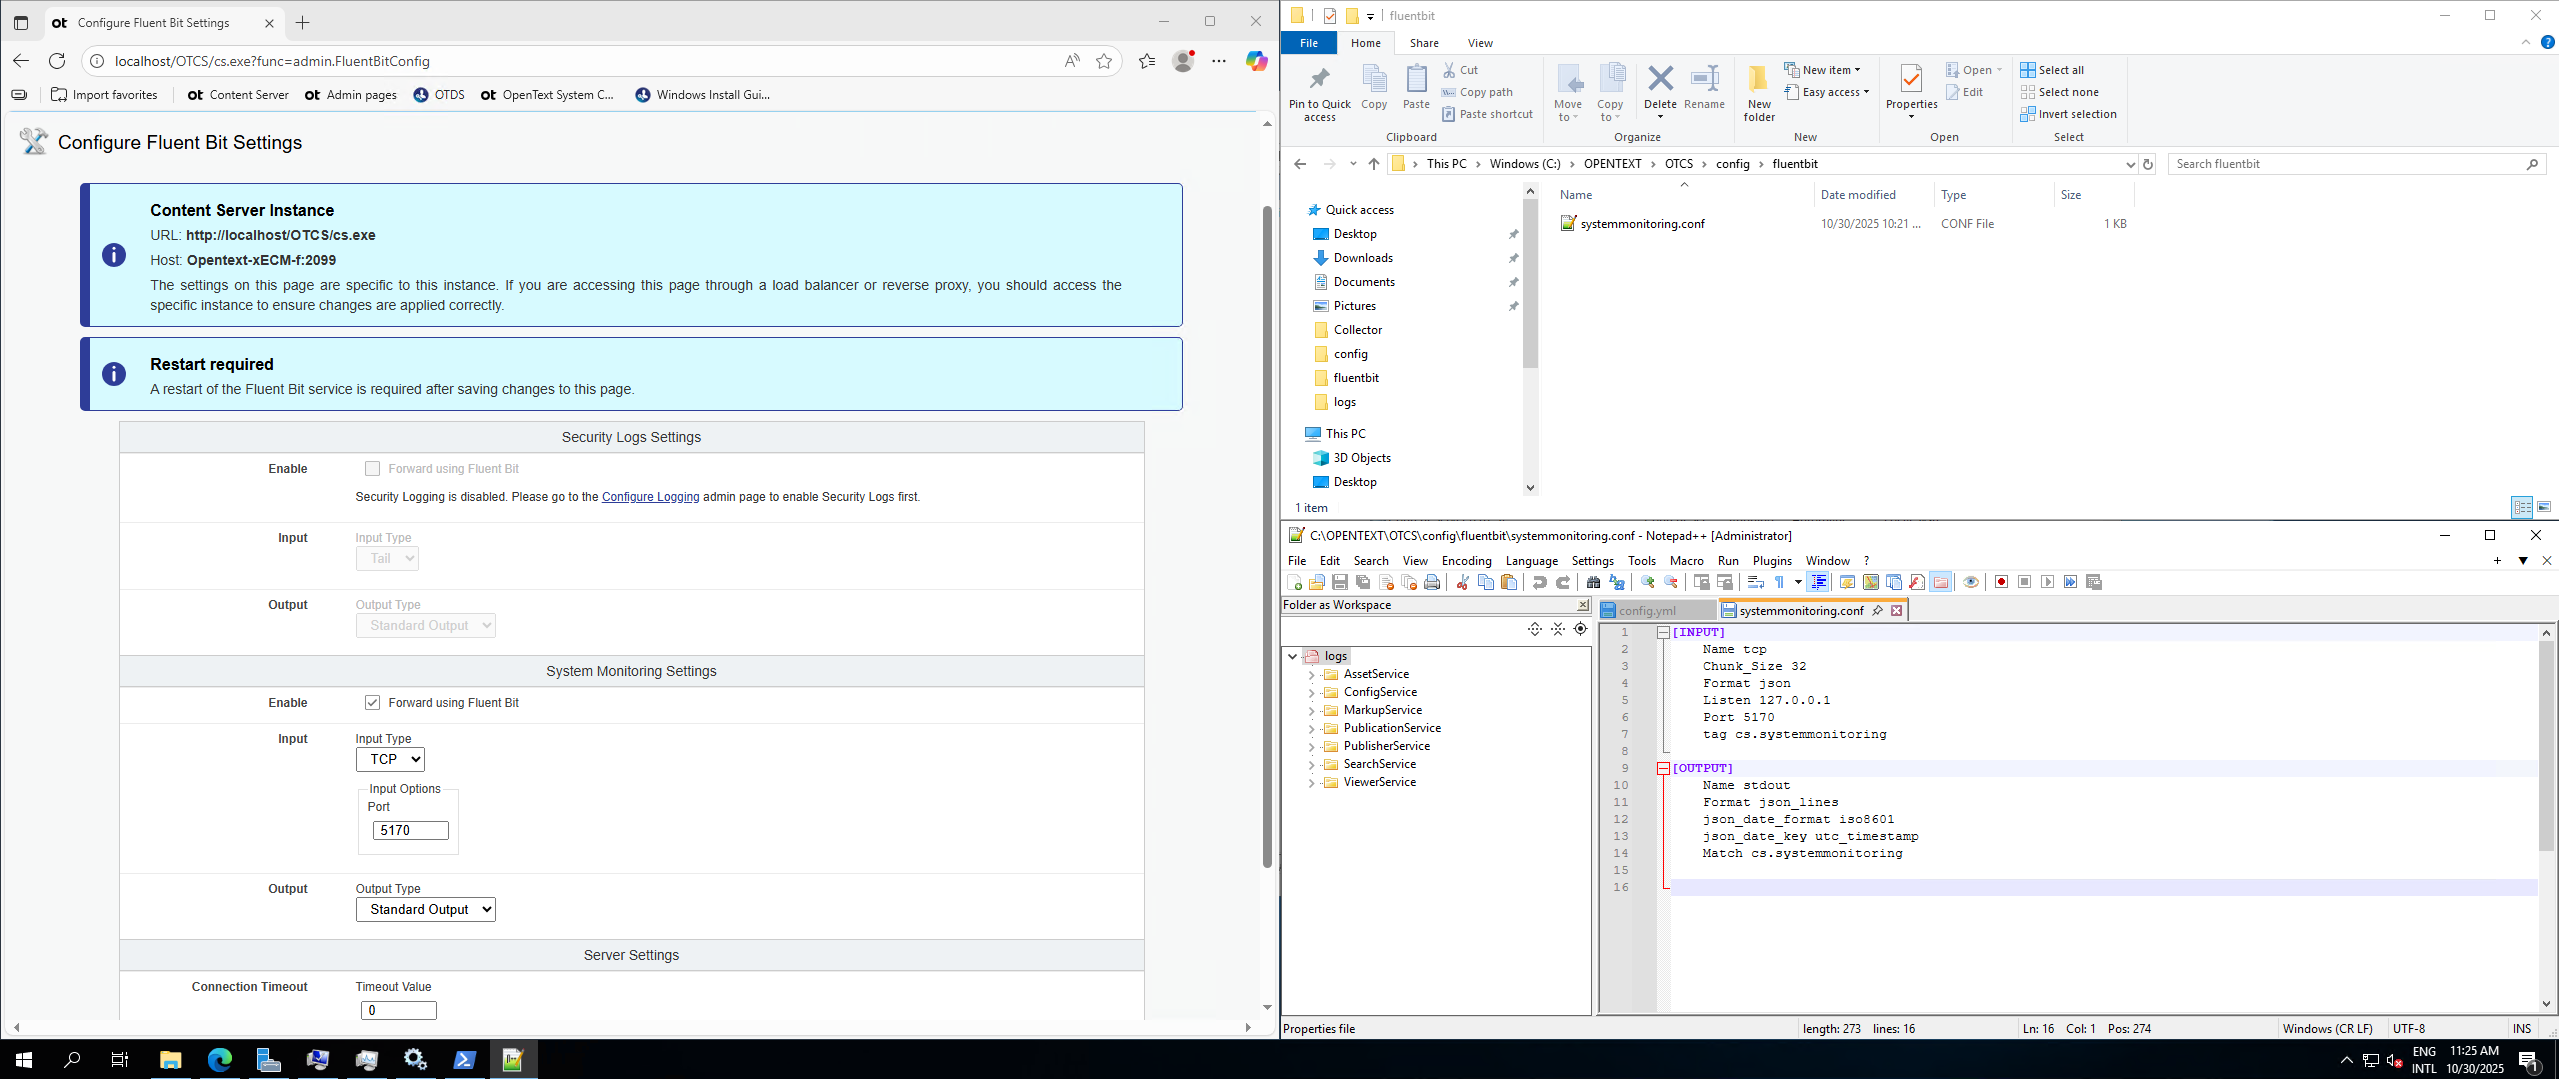Follow the Configure Logging link
The width and height of the screenshot is (2559, 1079).
pos(650,497)
